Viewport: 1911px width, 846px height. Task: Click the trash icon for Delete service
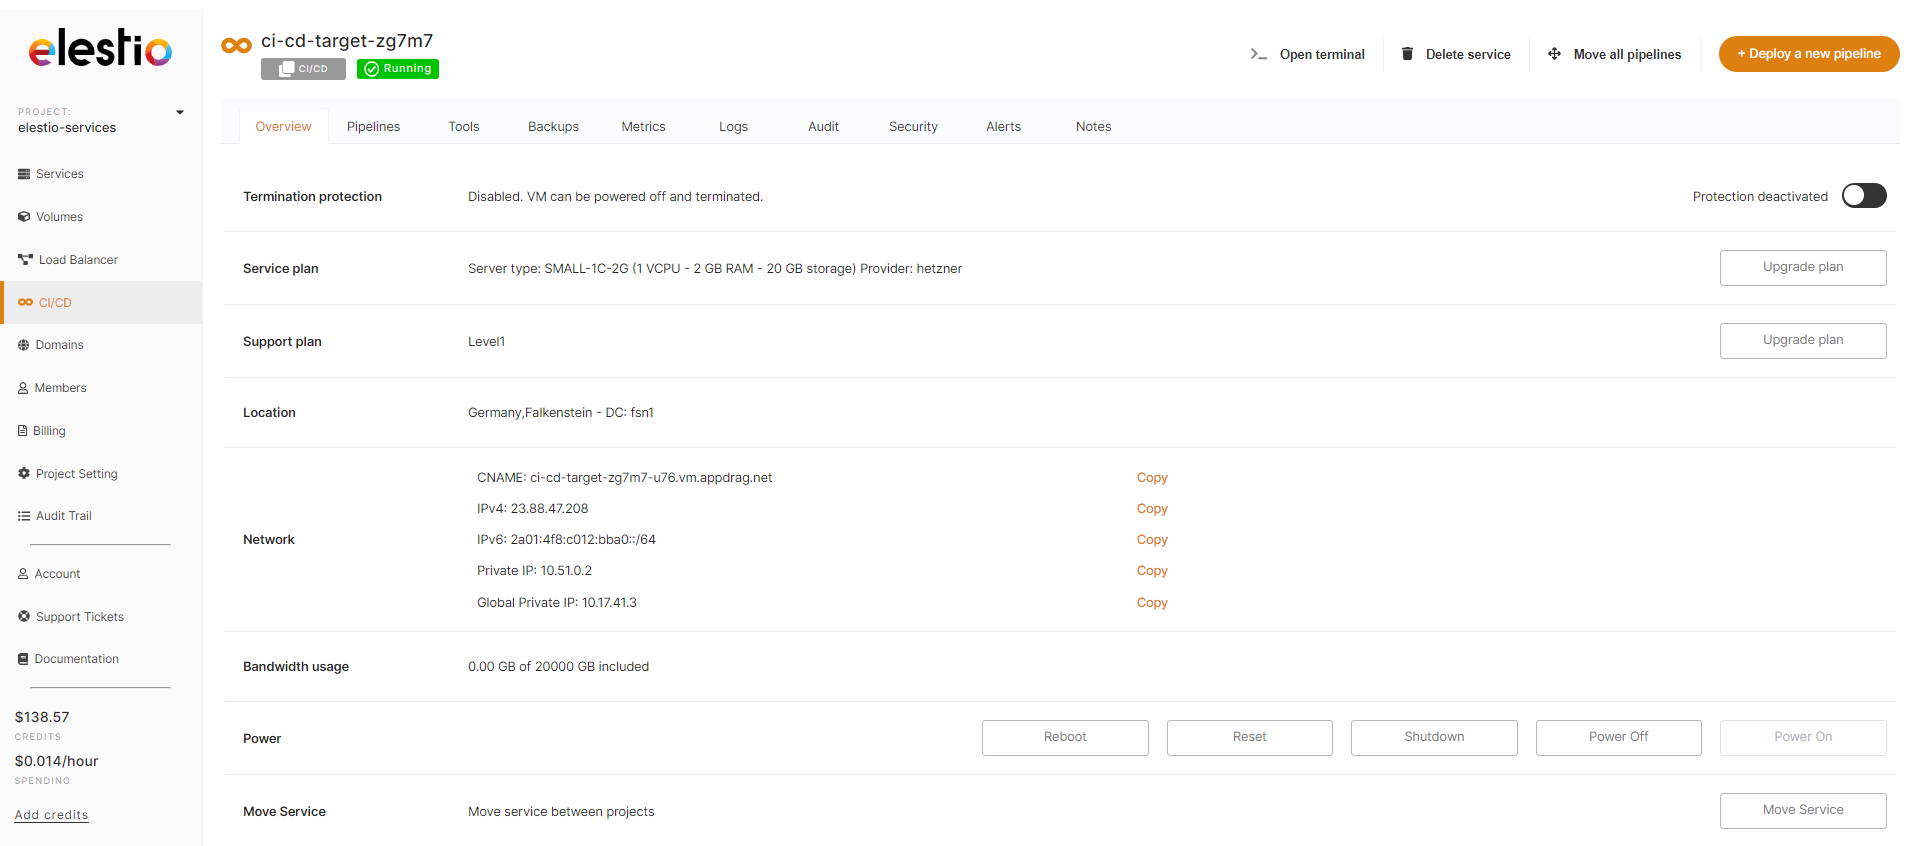click(1407, 54)
